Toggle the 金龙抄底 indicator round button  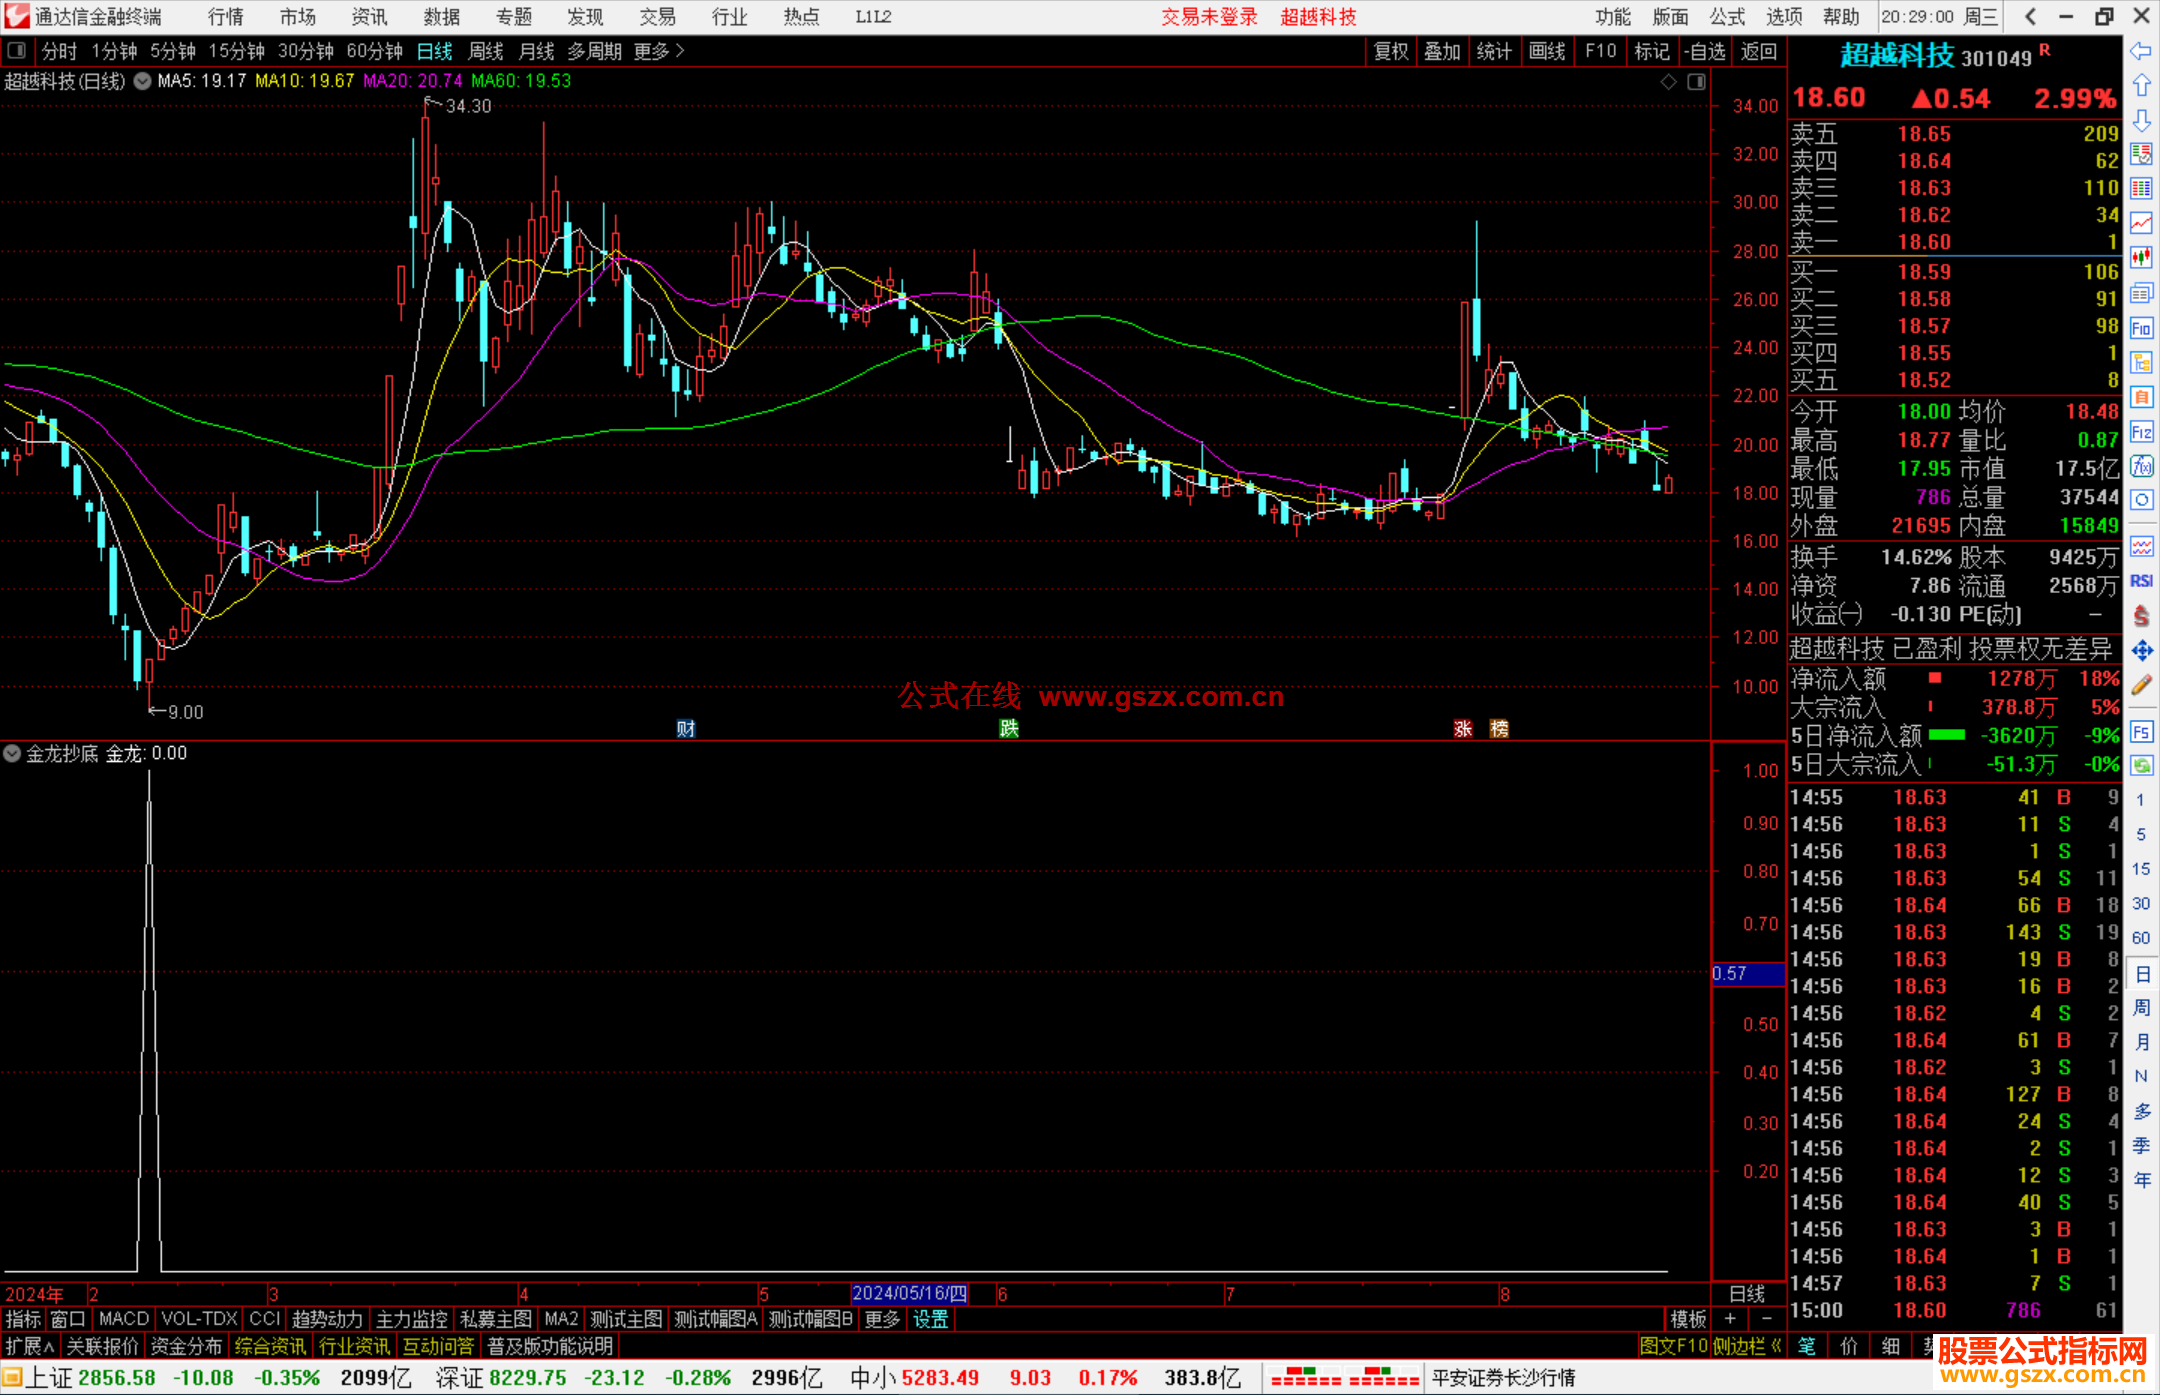click(12, 754)
